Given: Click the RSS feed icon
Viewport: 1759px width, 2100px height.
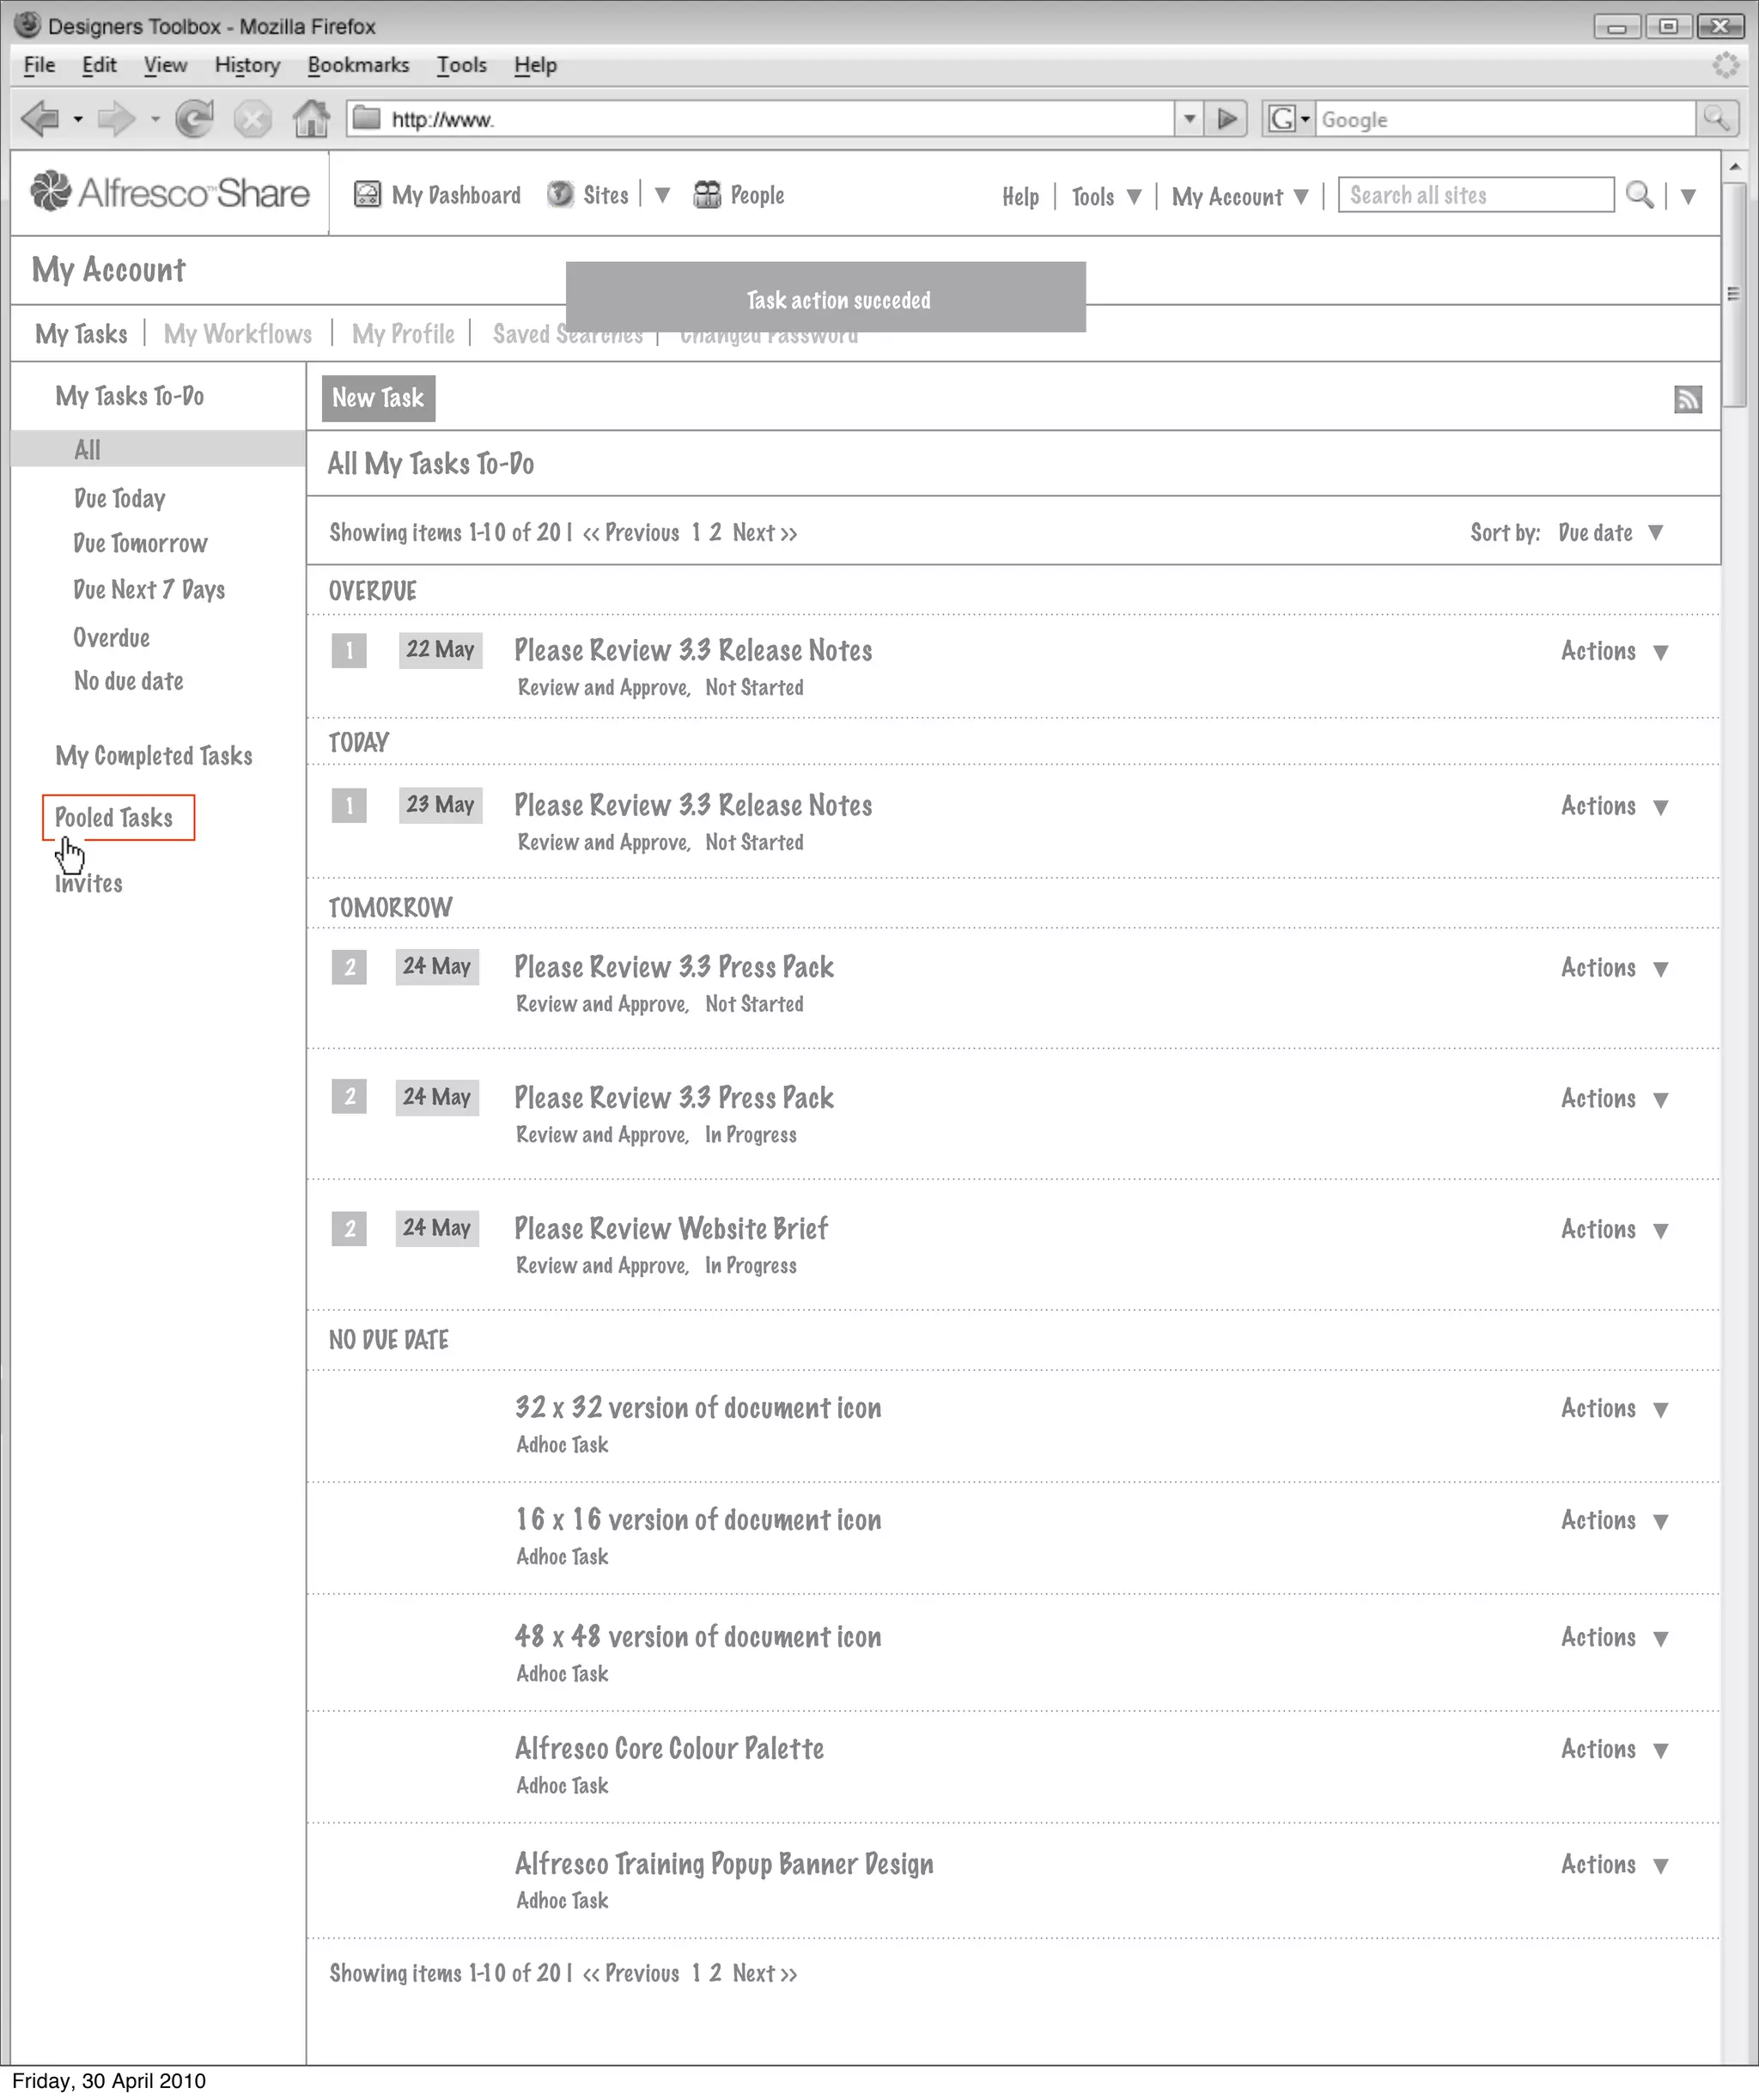Looking at the screenshot, I should pyautogui.click(x=1687, y=399).
